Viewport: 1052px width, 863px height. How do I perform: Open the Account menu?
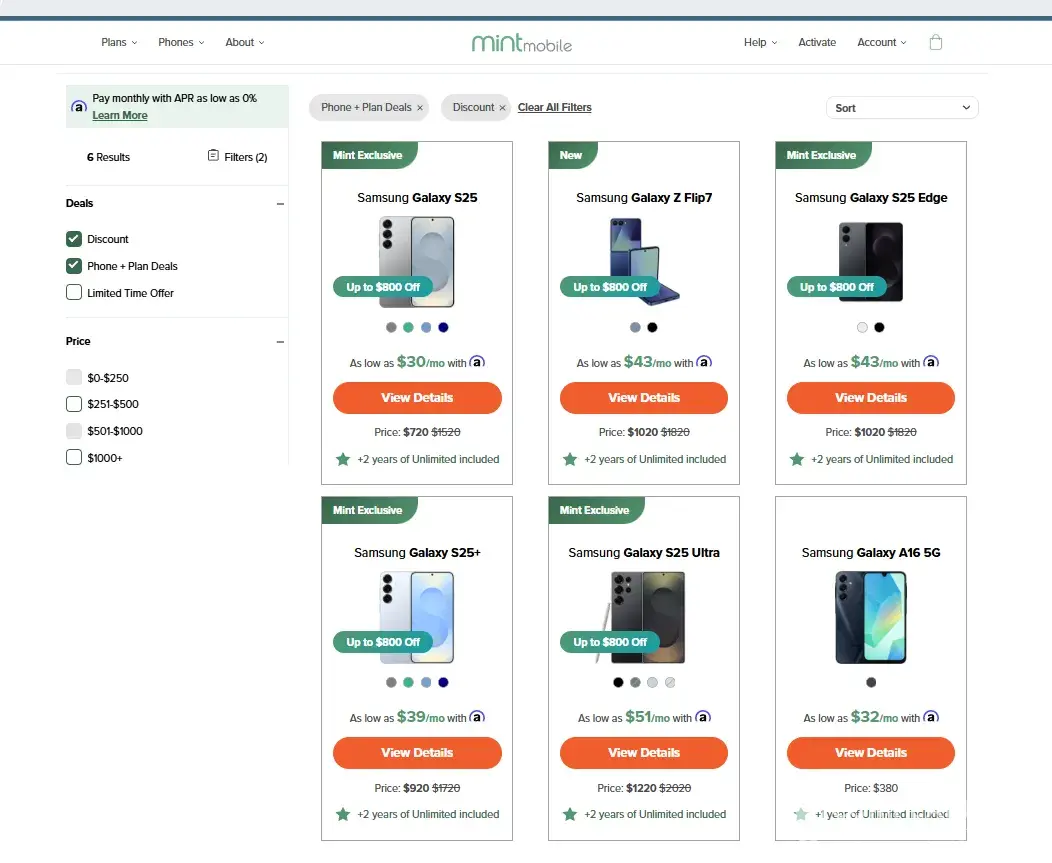[882, 42]
